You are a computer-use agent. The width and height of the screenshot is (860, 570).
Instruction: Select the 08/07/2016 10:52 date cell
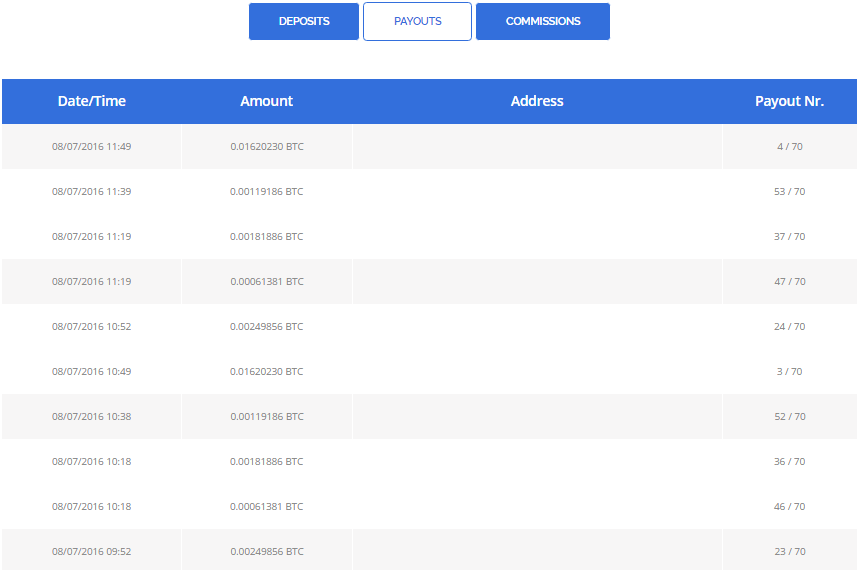coord(92,326)
